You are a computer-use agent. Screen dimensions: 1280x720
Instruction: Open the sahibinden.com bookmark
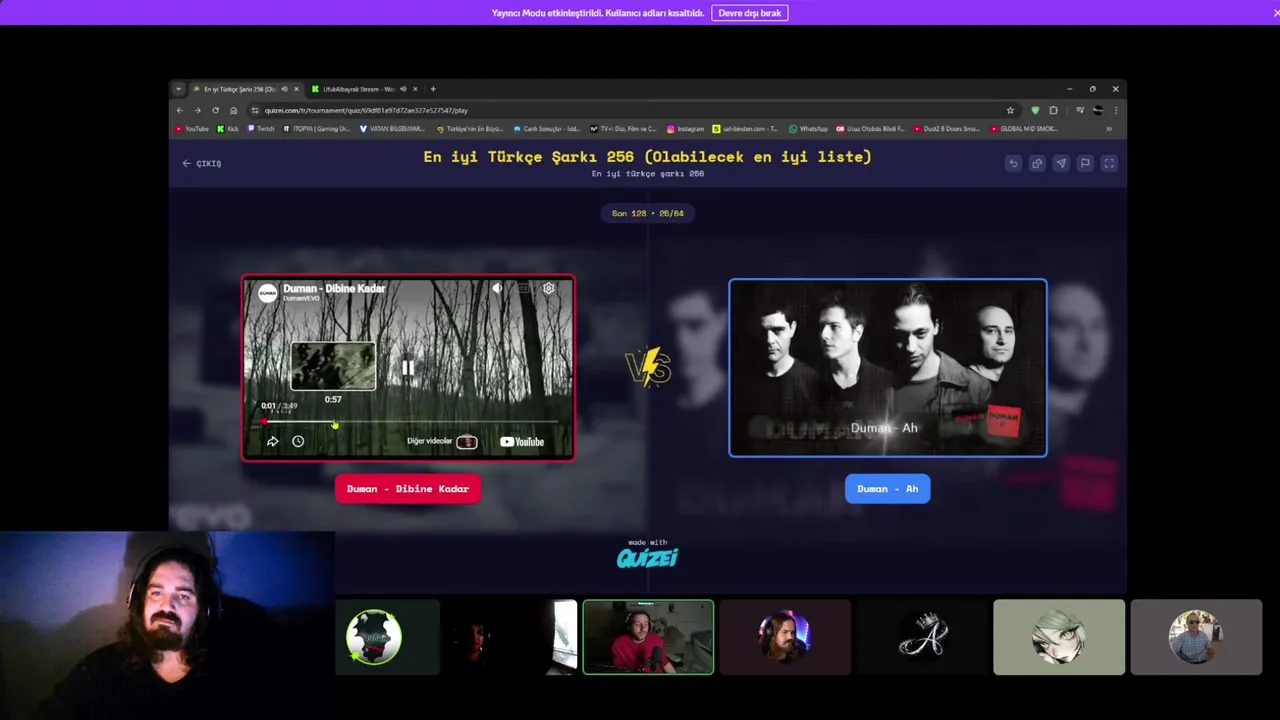[x=745, y=129]
